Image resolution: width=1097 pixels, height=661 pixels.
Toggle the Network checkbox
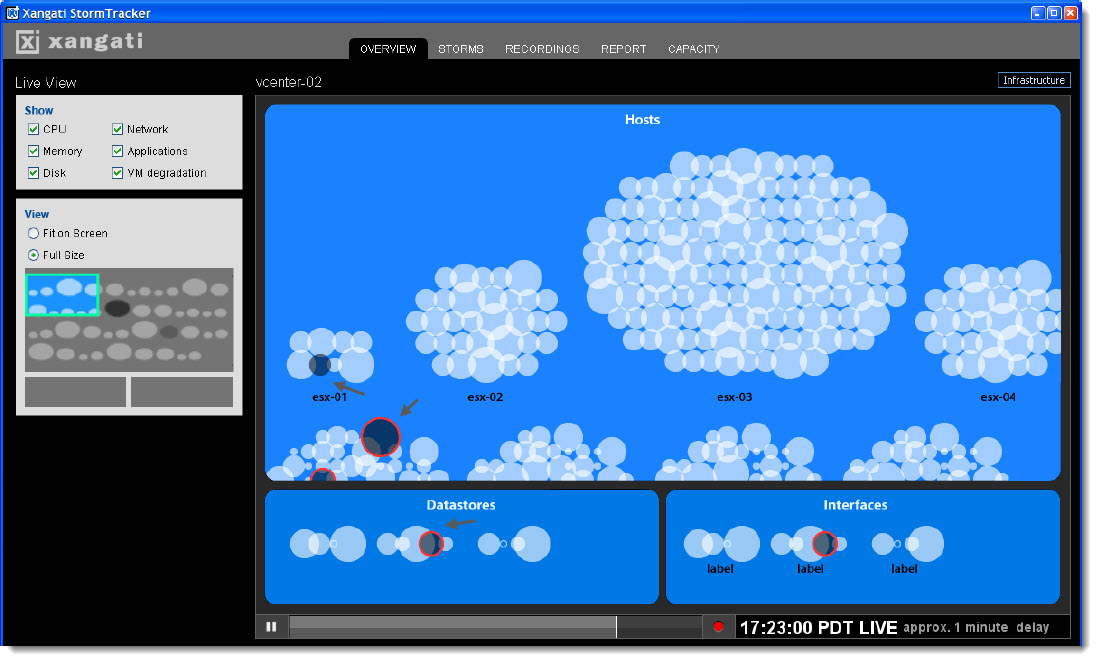coord(118,129)
